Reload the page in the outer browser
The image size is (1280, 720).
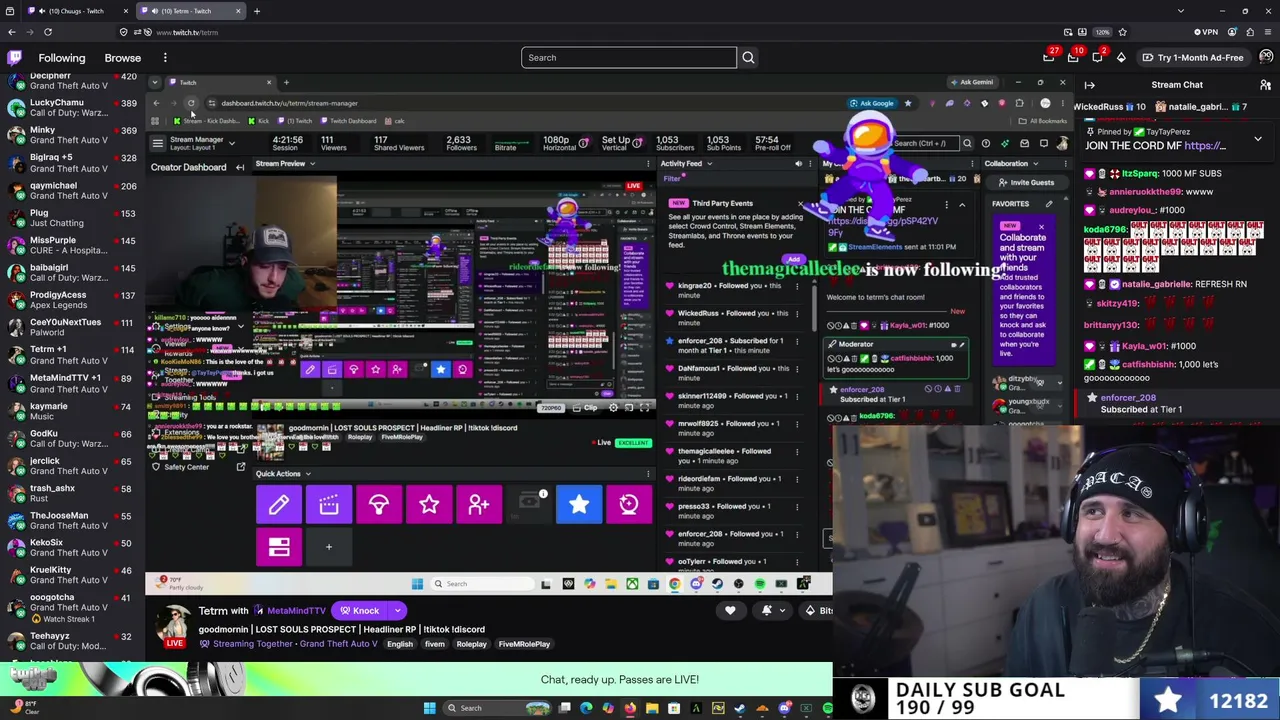tap(47, 32)
